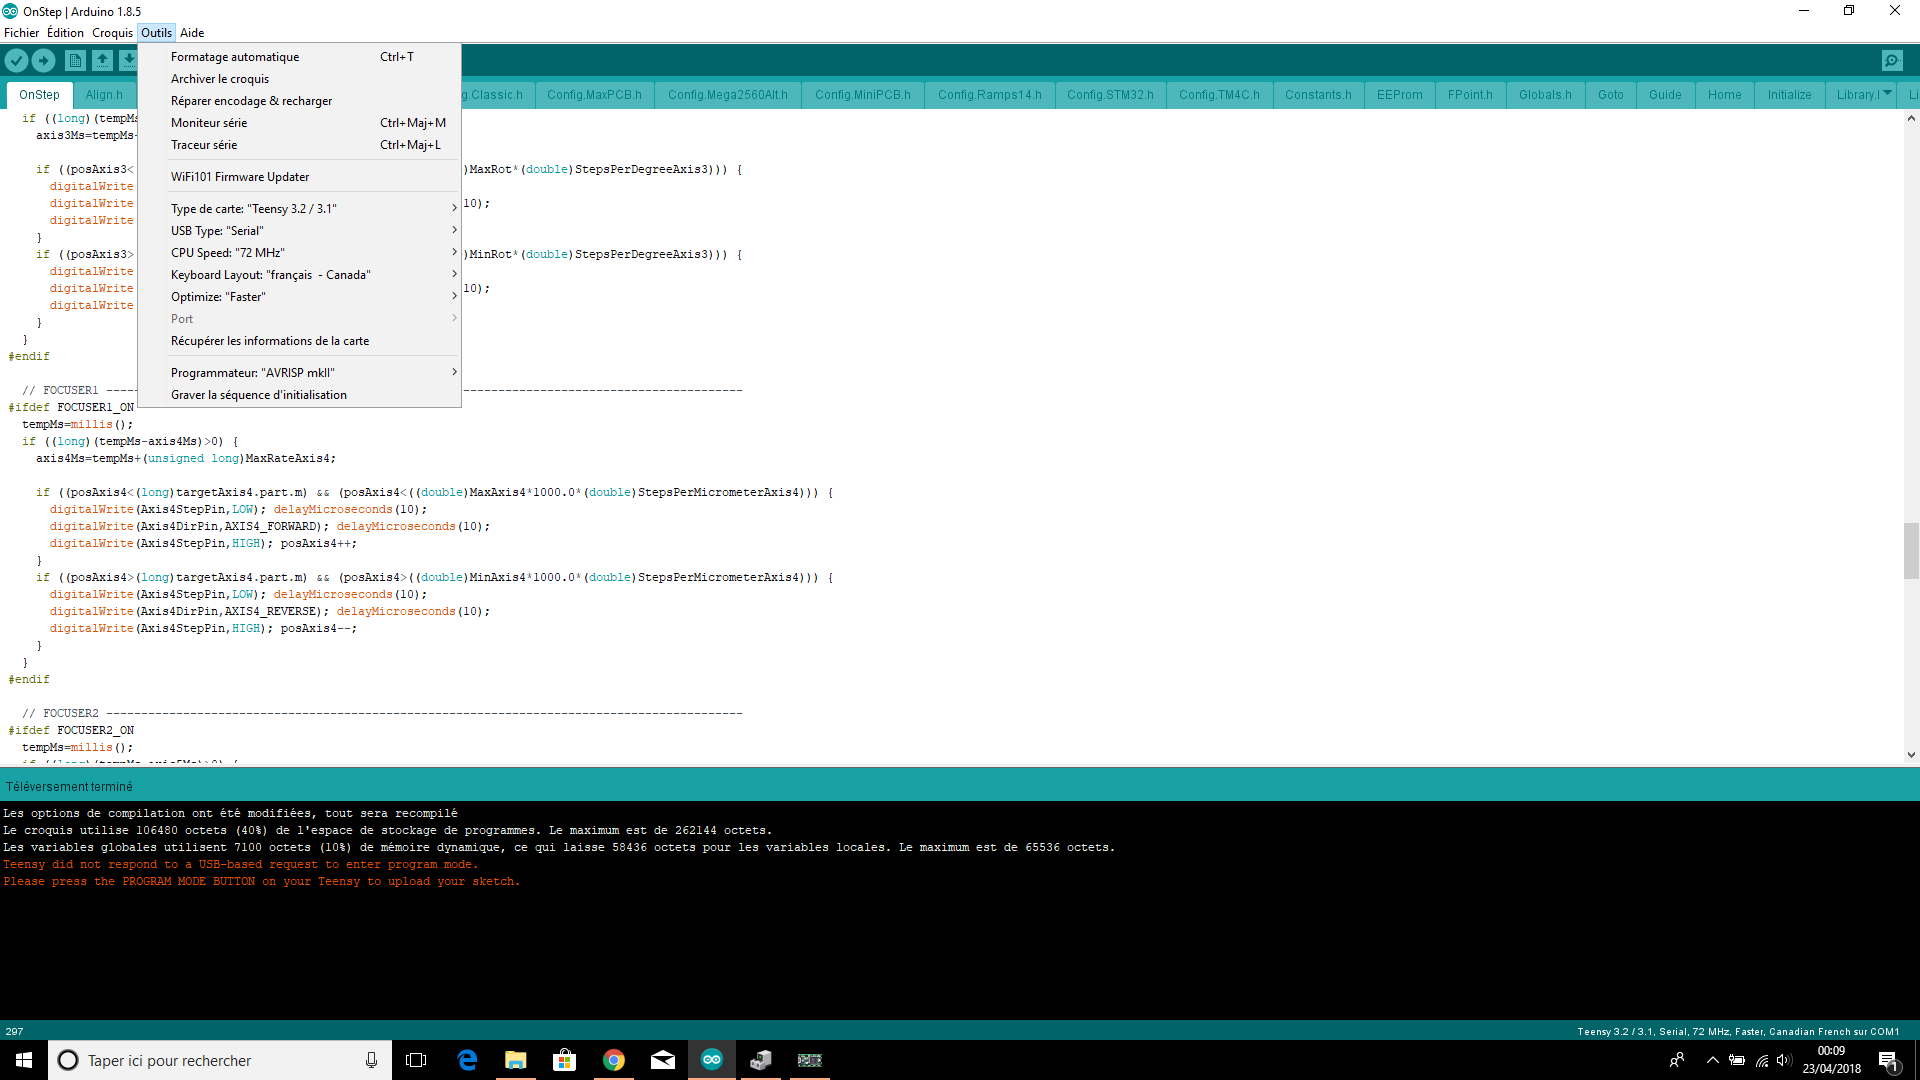1920x1080 pixels.
Task: Switch to Config.STM32.h tab
Action: 1110,95
